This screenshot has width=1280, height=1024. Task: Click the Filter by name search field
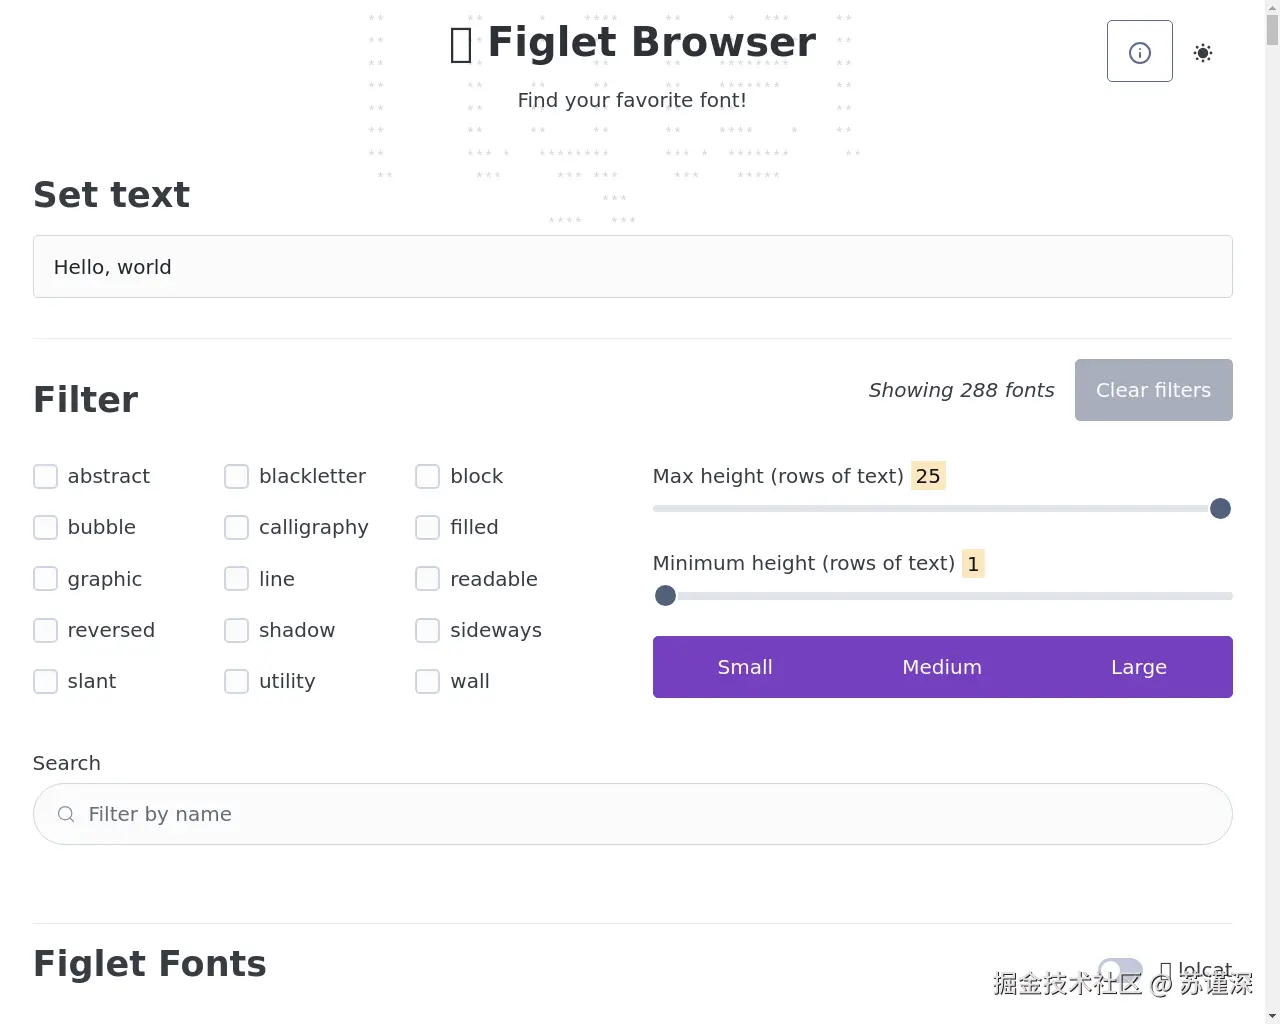[x=632, y=814]
